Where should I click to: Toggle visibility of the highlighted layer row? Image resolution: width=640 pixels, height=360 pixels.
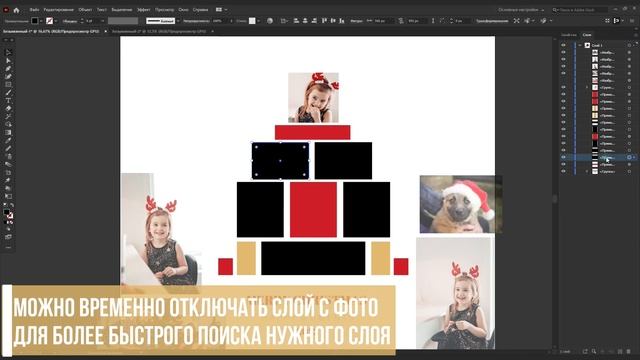(563, 157)
